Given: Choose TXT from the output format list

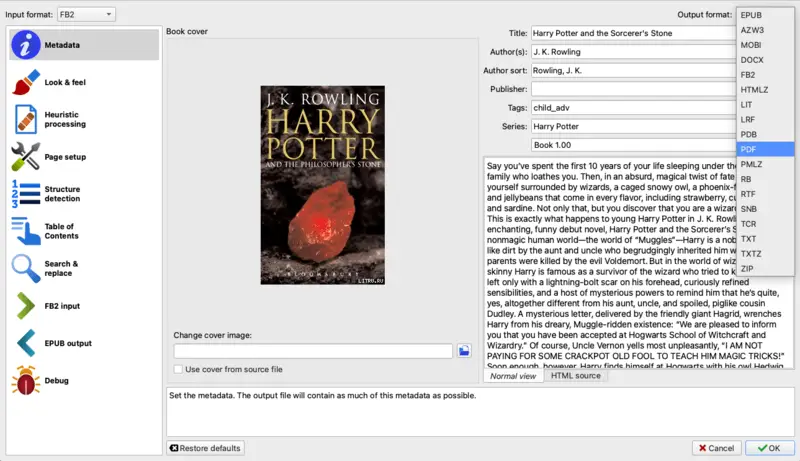Looking at the screenshot, I should point(765,239).
